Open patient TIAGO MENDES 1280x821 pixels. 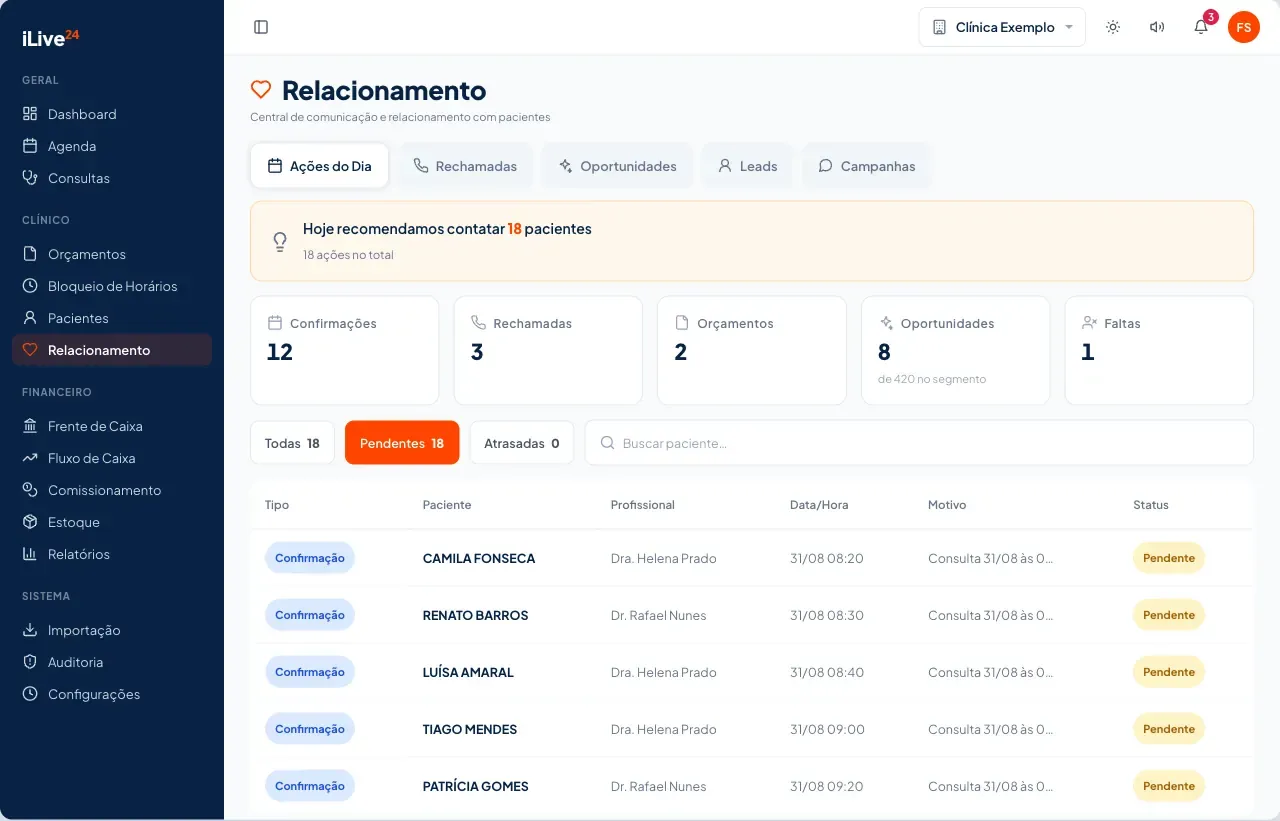470,729
